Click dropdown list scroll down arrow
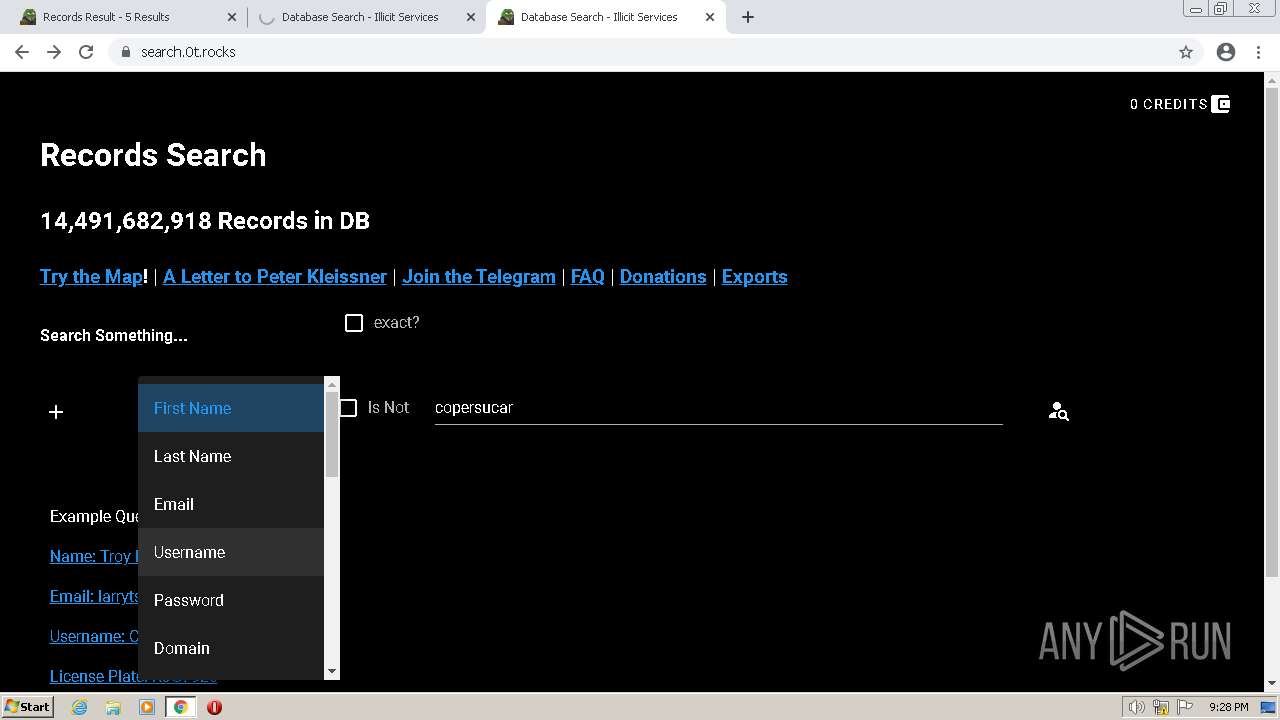The height and width of the screenshot is (720, 1280). (x=332, y=672)
